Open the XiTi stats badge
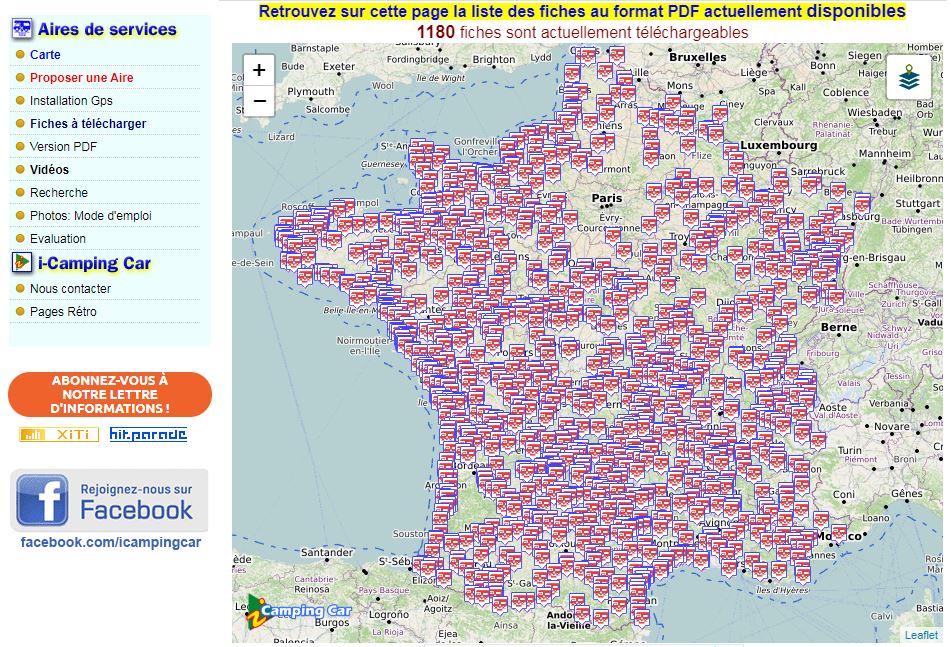 pyautogui.click(x=59, y=434)
